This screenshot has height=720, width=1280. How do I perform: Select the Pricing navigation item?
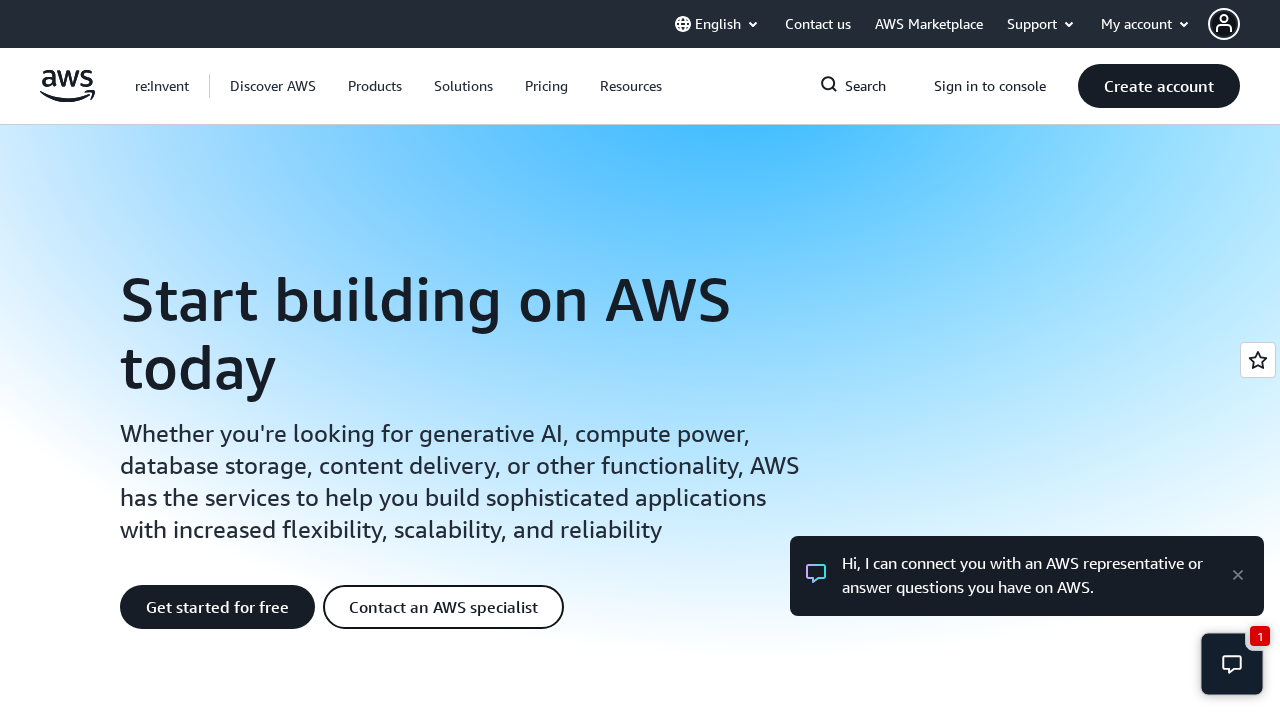tap(546, 86)
